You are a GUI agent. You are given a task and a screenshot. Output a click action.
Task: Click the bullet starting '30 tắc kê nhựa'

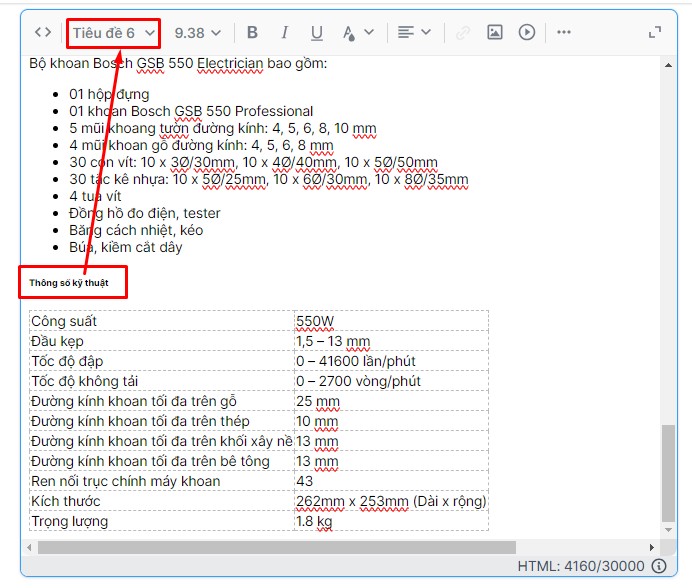[x=269, y=179]
